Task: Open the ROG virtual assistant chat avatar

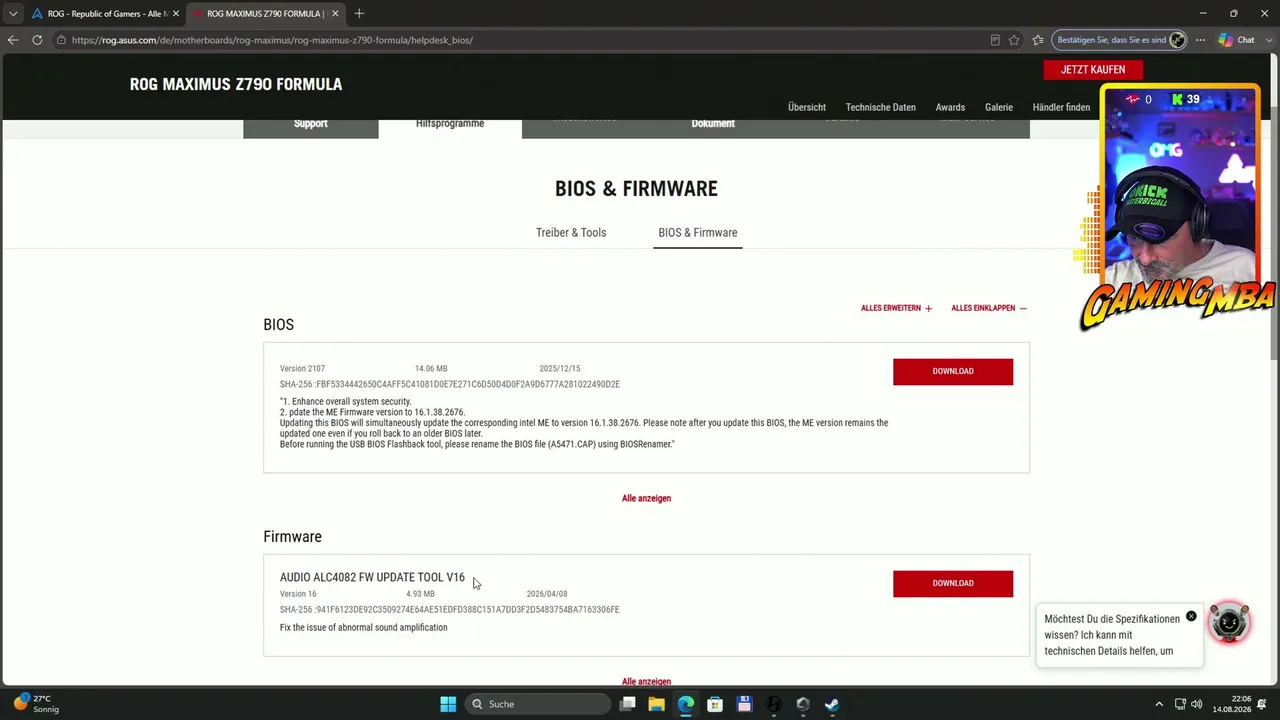Action: click(1229, 623)
